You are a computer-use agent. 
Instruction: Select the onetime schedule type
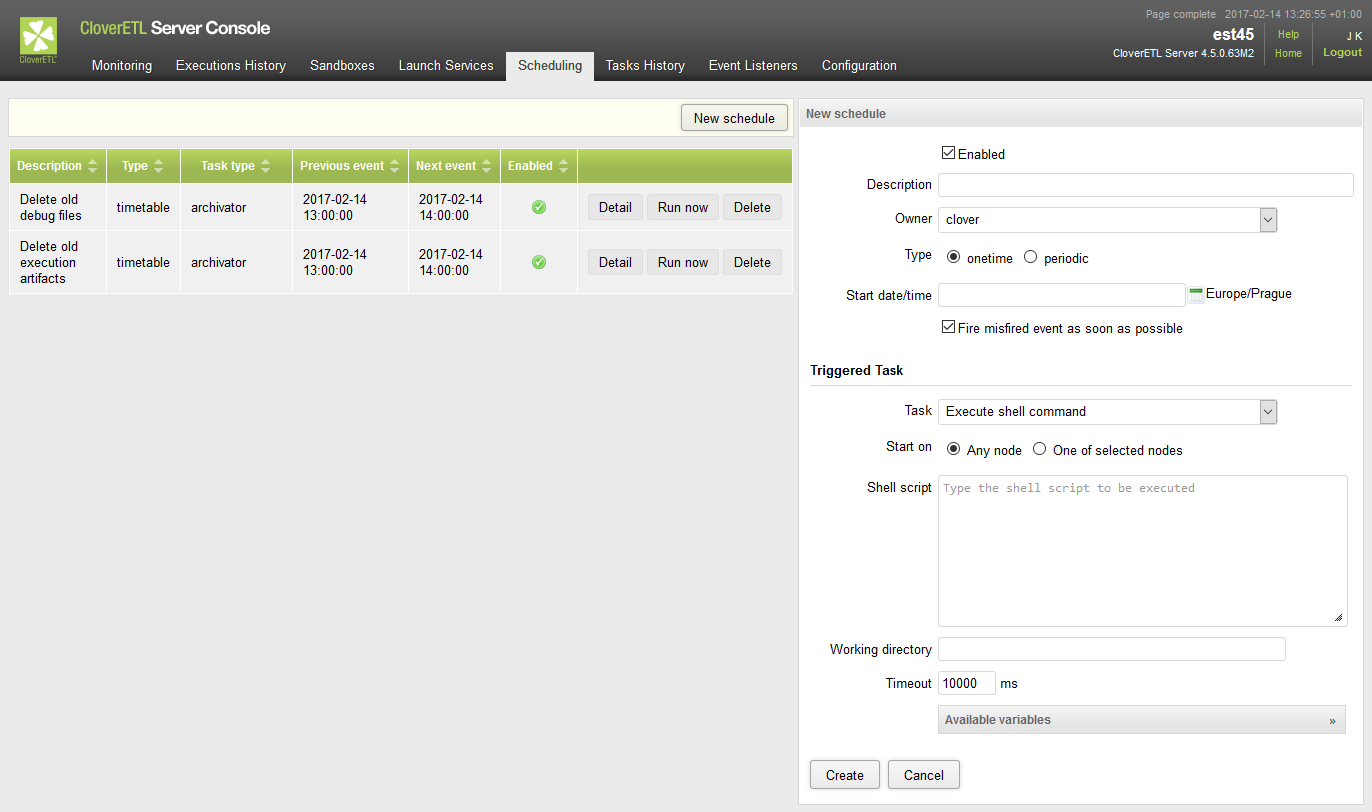click(x=953, y=257)
